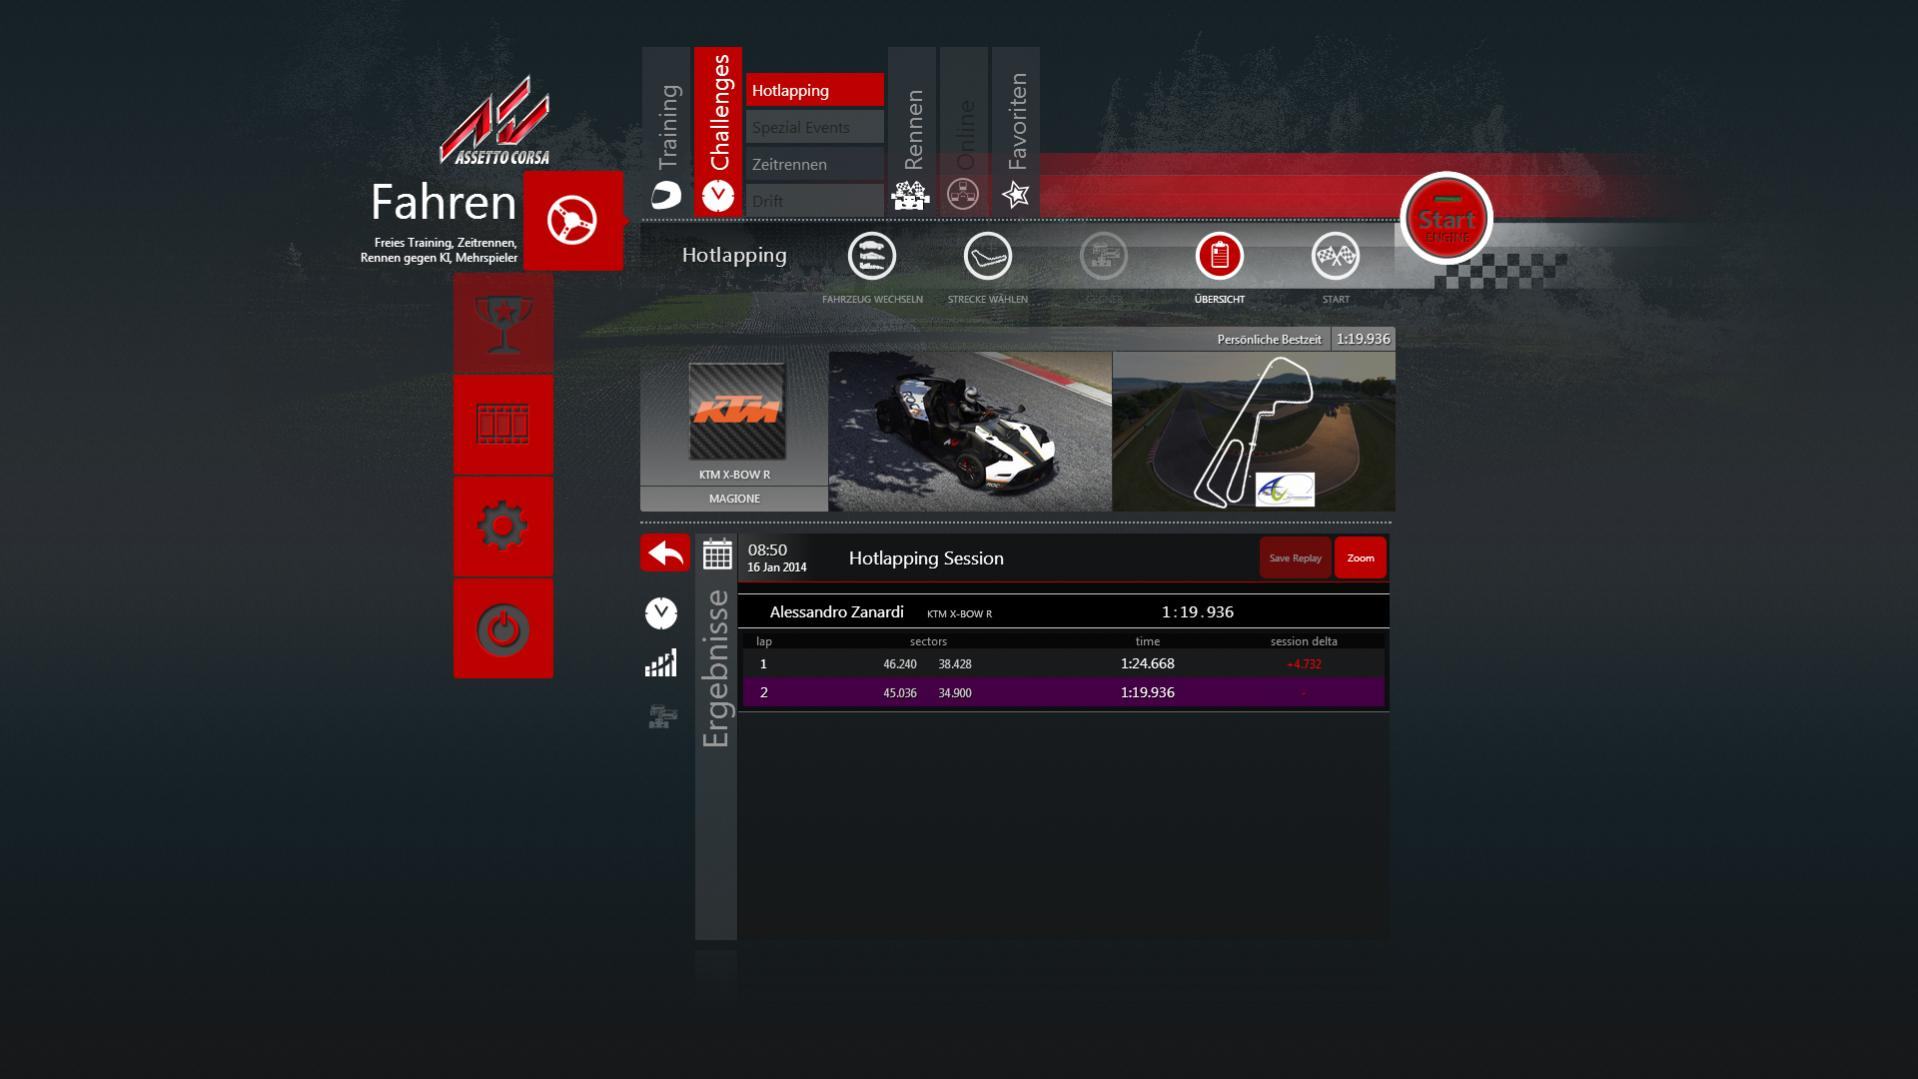Click the checkered flag icon under Rennen

coord(910,194)
